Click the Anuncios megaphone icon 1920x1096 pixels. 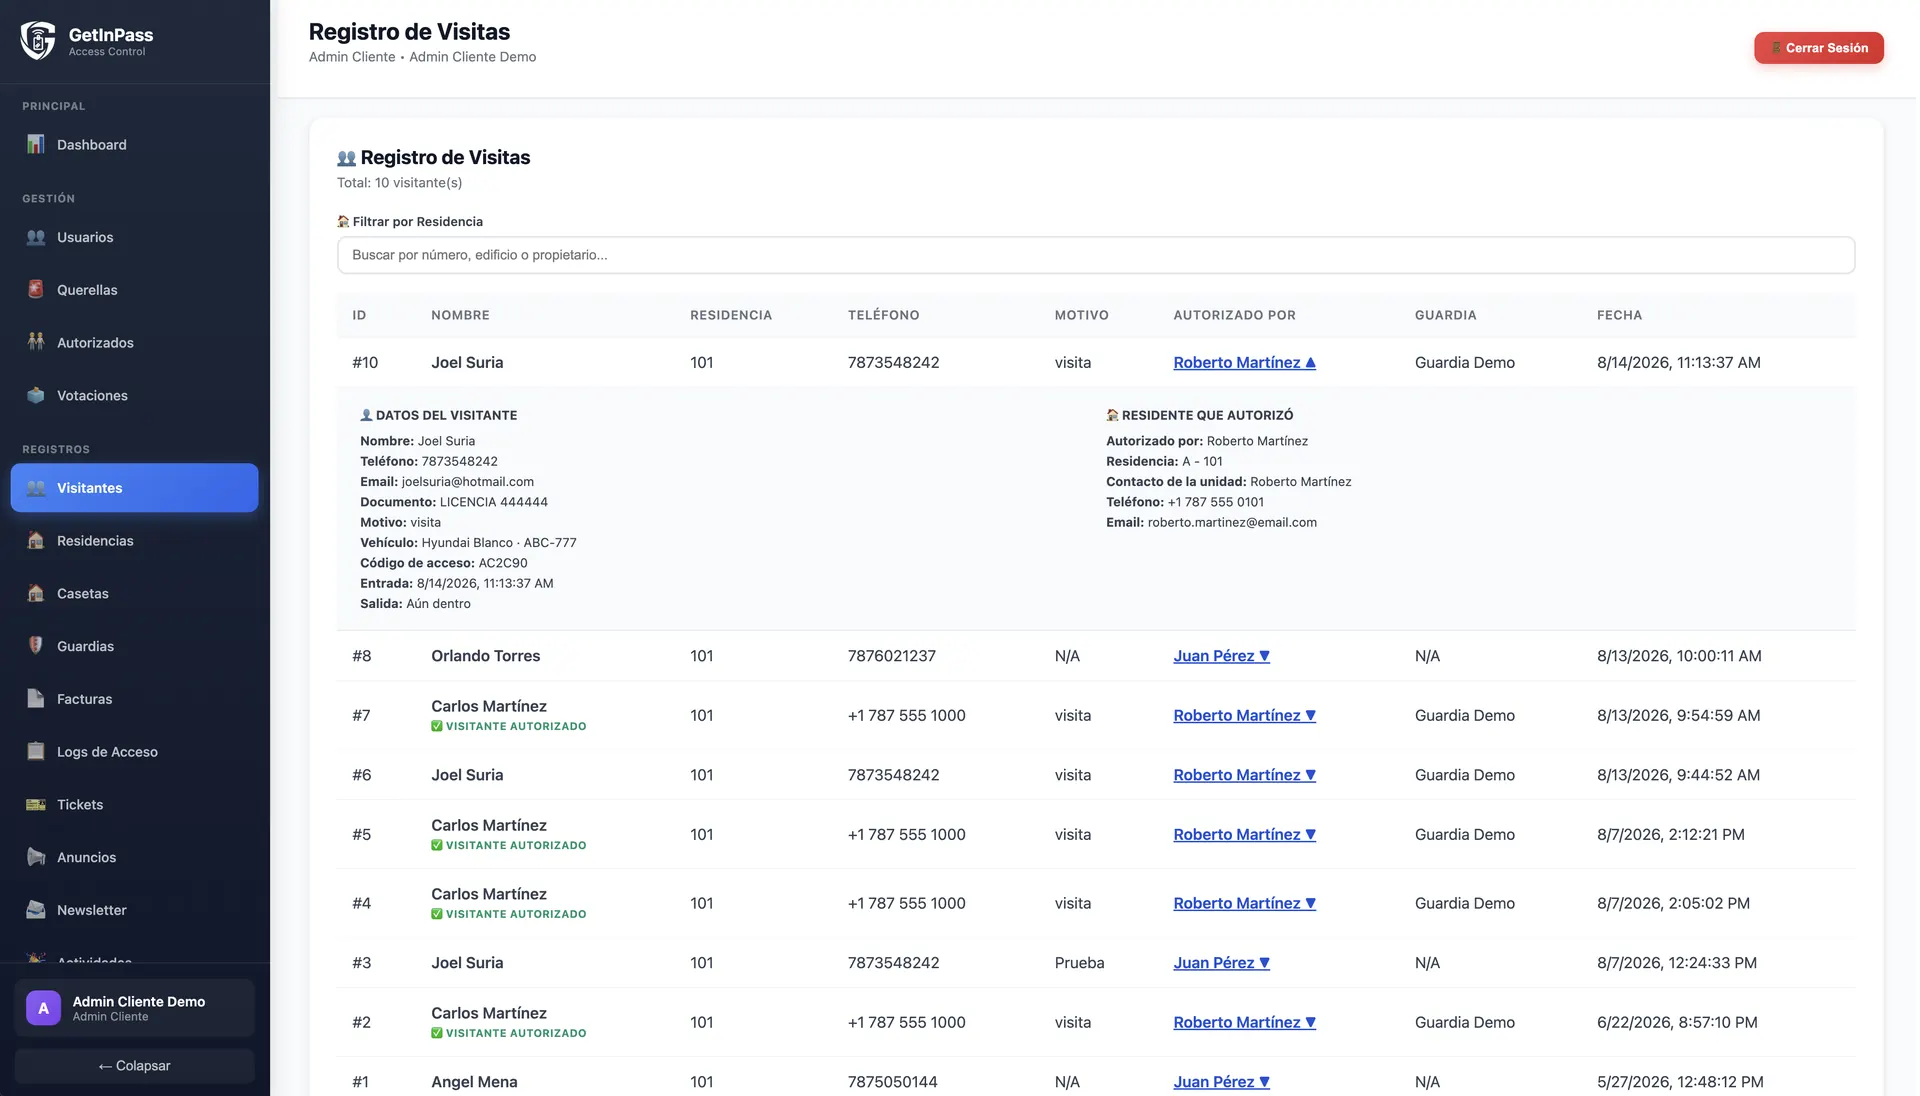pyautogui.click(x=36, y=857)
